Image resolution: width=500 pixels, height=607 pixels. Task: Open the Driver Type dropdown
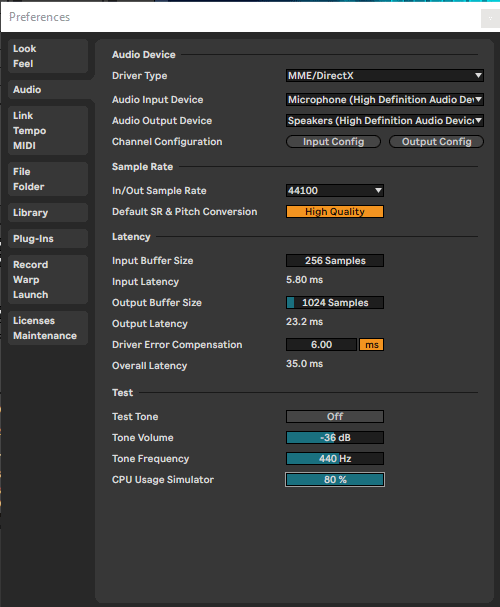point(385,75)
